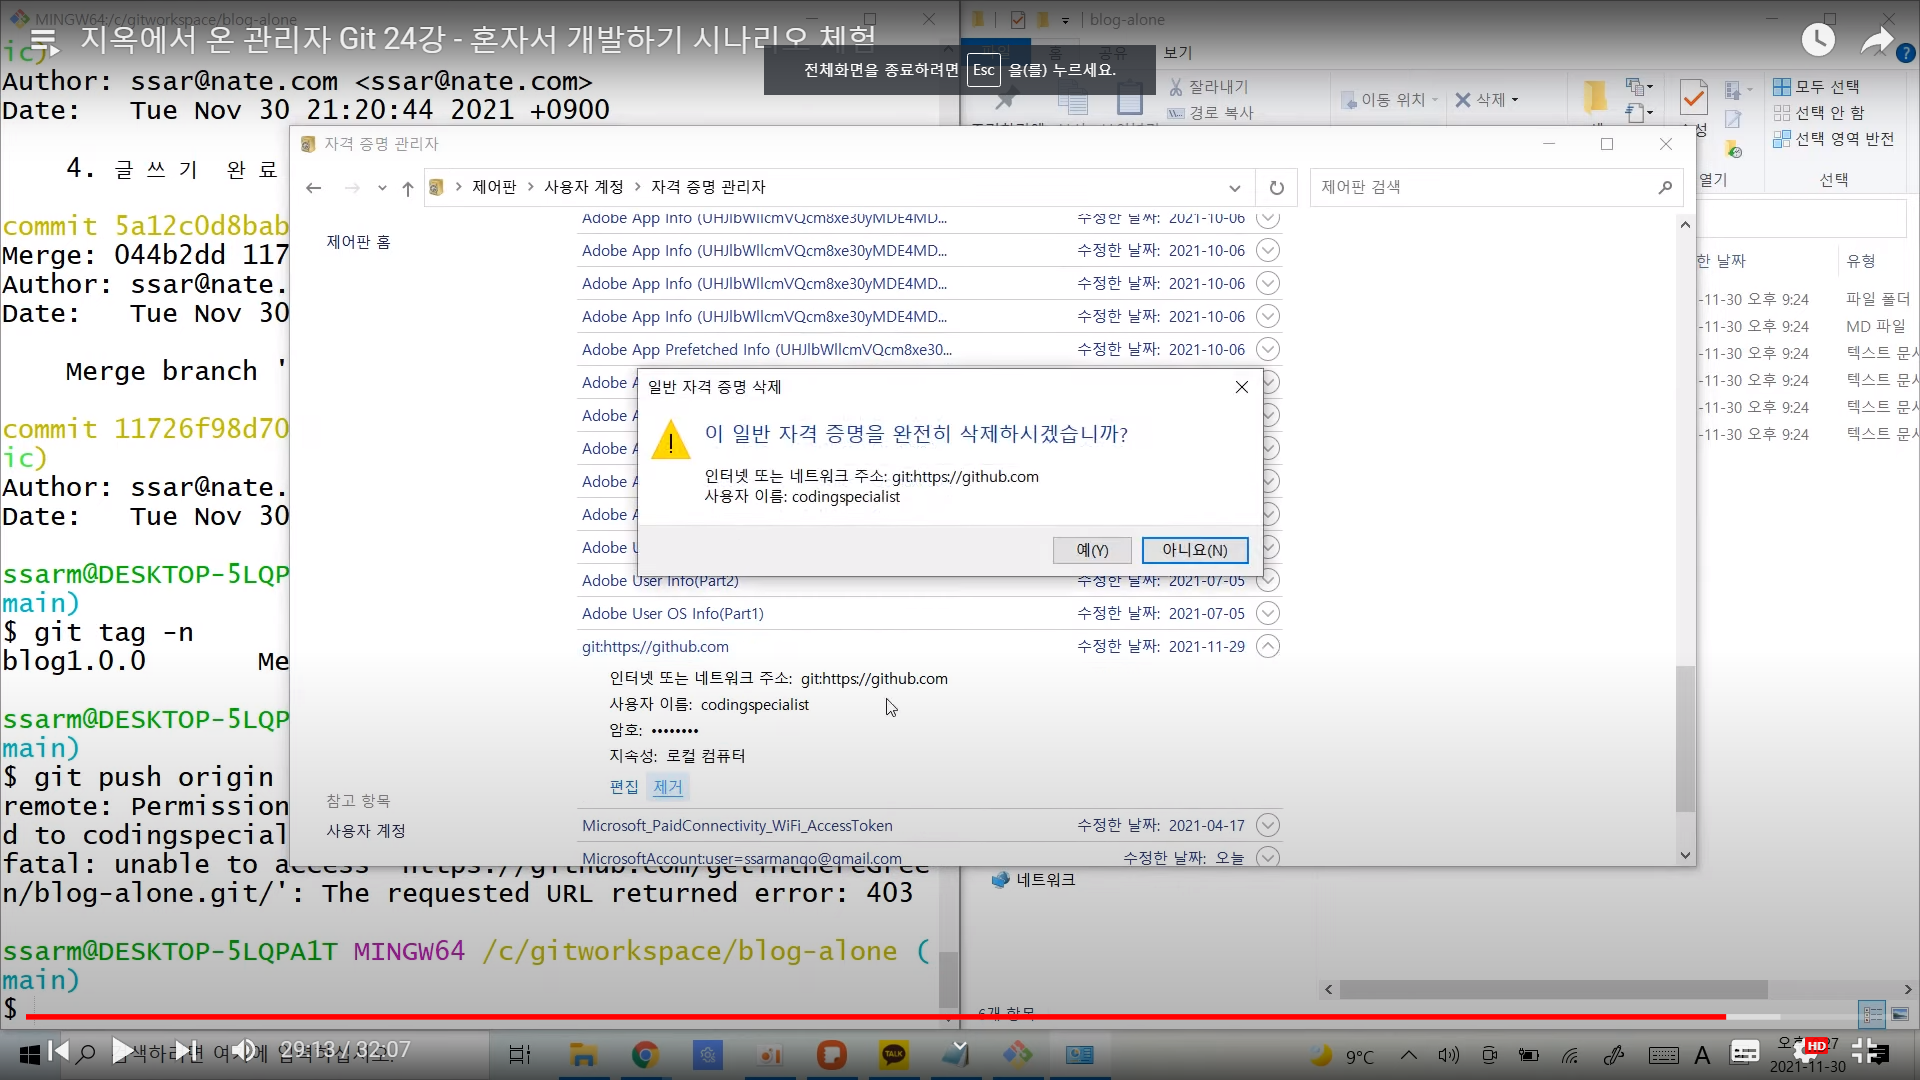
Task: Click the 편집 link for the github credential
Action: (624, 787)
